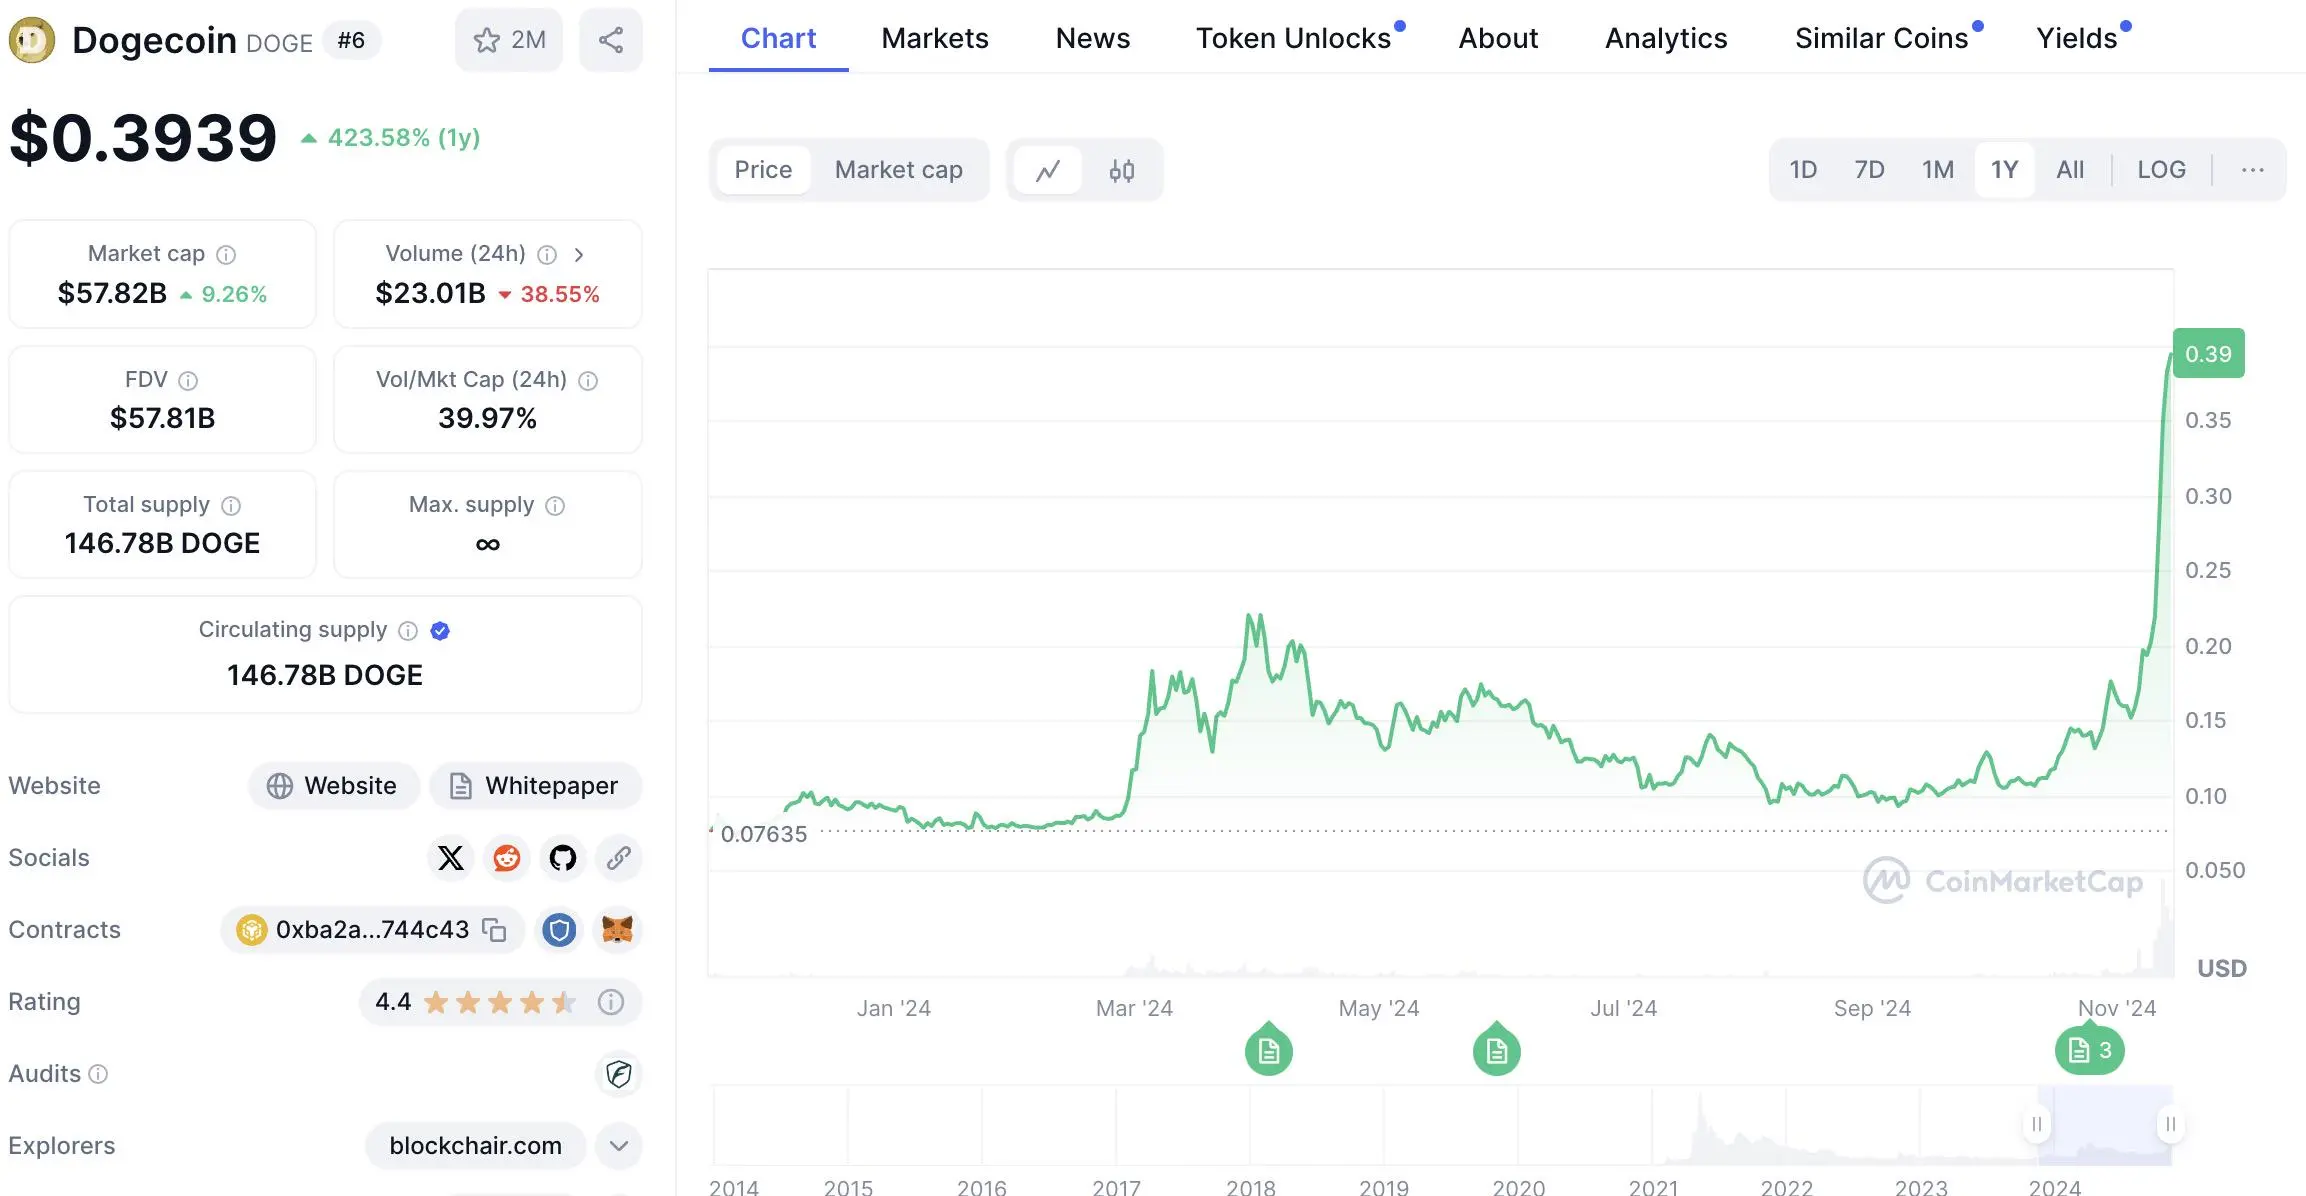Add Dogecoin to watchlist via star button
This screenshot has height=1196, width=2306.
(x=509, y=40)
